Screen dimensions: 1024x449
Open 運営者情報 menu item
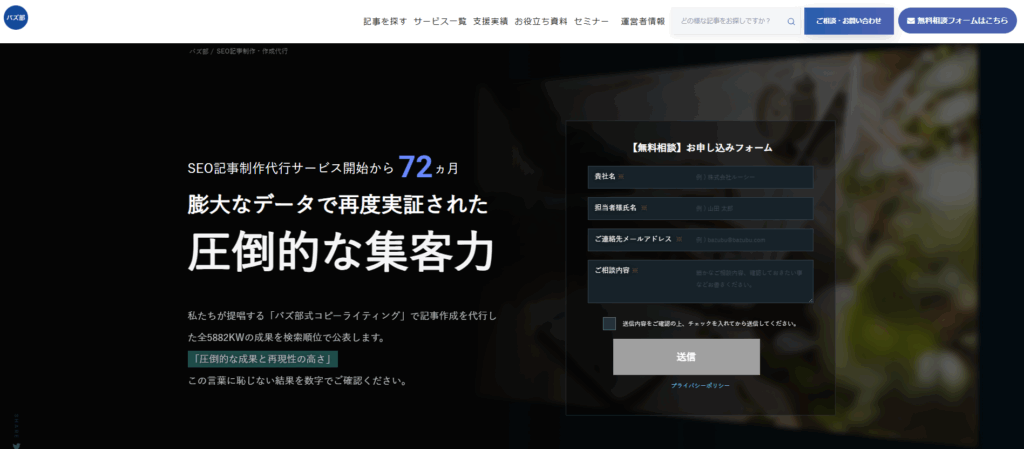643,21
